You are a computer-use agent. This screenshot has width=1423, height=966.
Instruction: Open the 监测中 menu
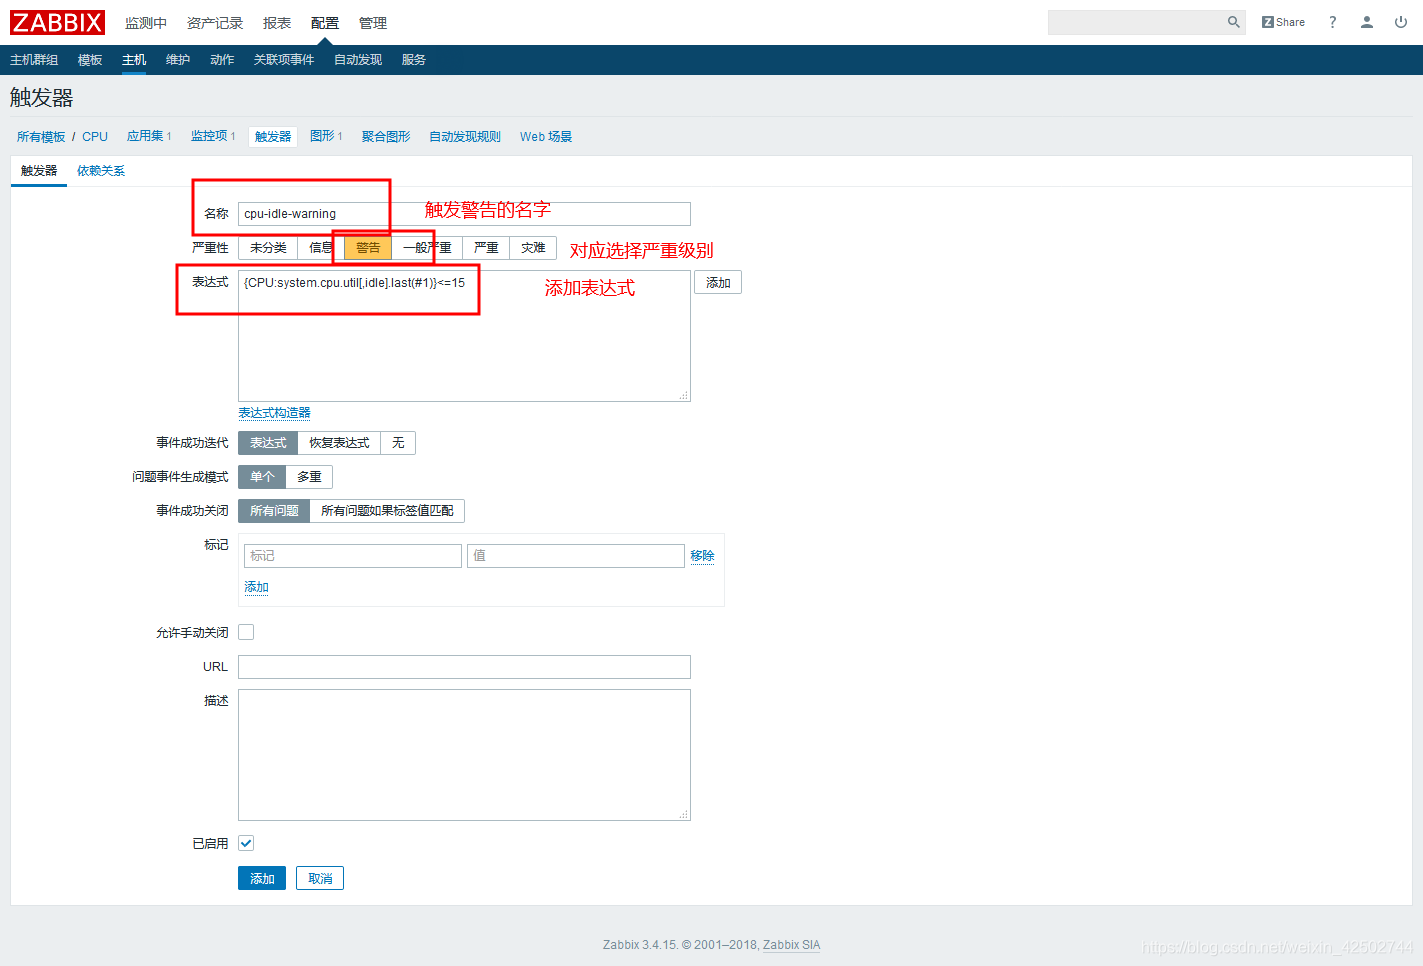coord(146,23)
